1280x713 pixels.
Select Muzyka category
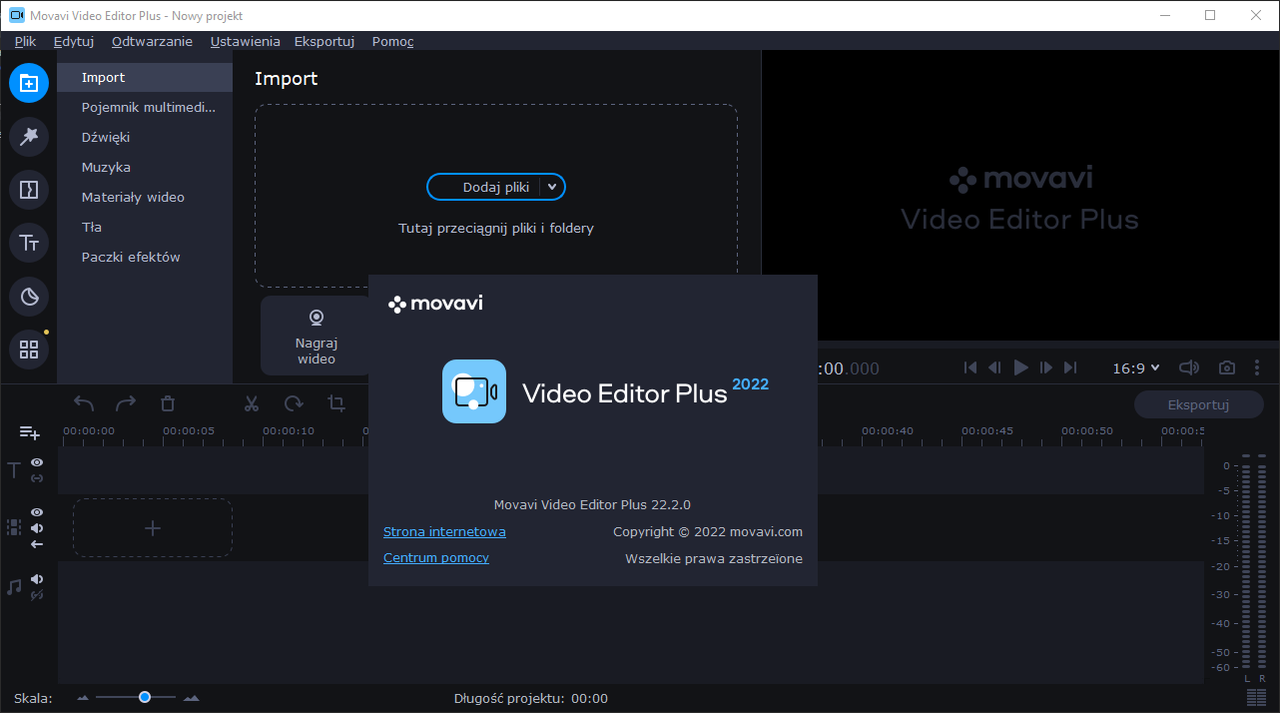tap(145, 167)
